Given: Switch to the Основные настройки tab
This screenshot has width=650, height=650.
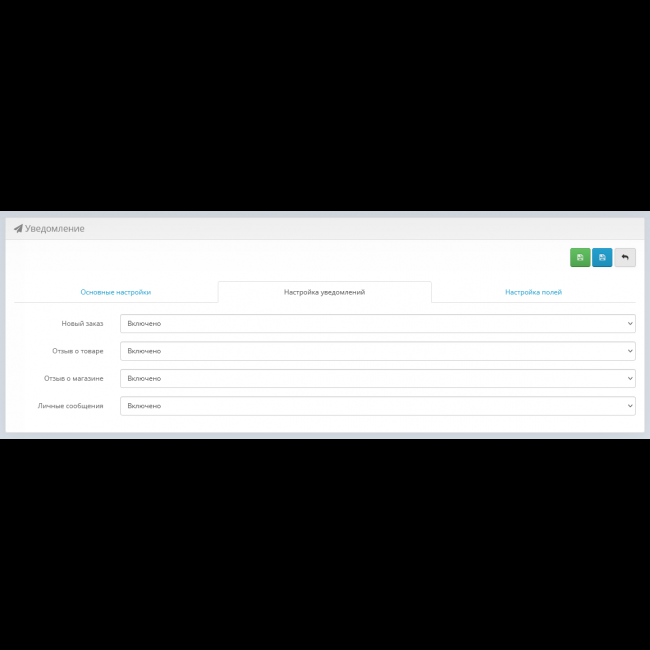Looking at the screenshot, I should [116, 292].
